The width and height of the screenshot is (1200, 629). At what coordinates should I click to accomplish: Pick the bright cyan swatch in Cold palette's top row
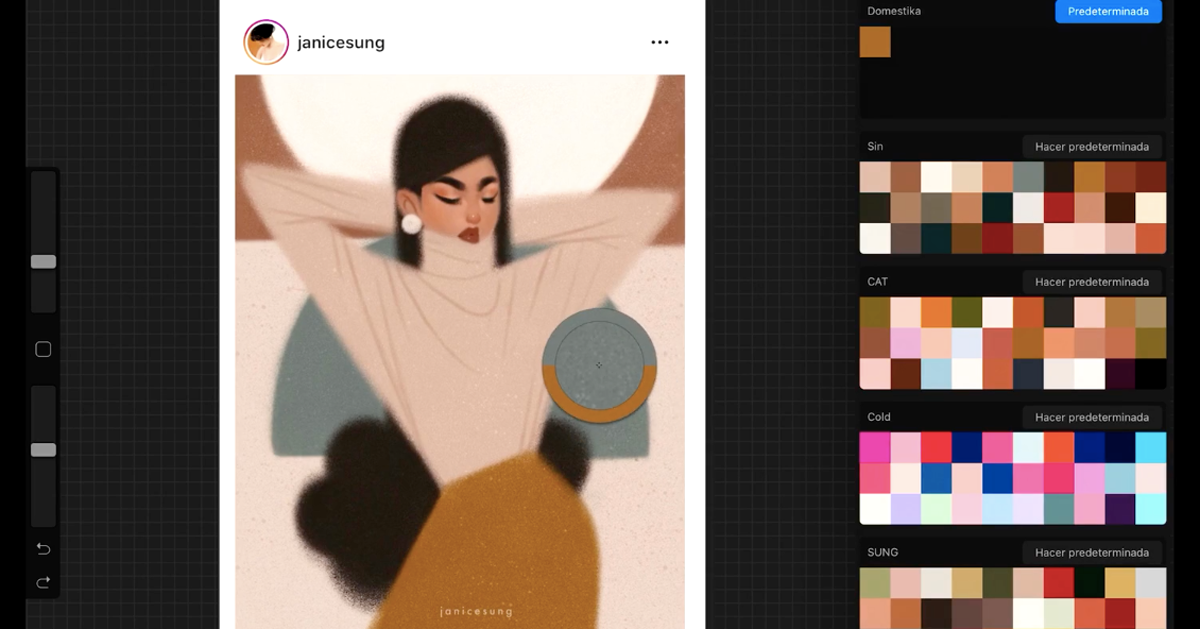[1151, 447]
